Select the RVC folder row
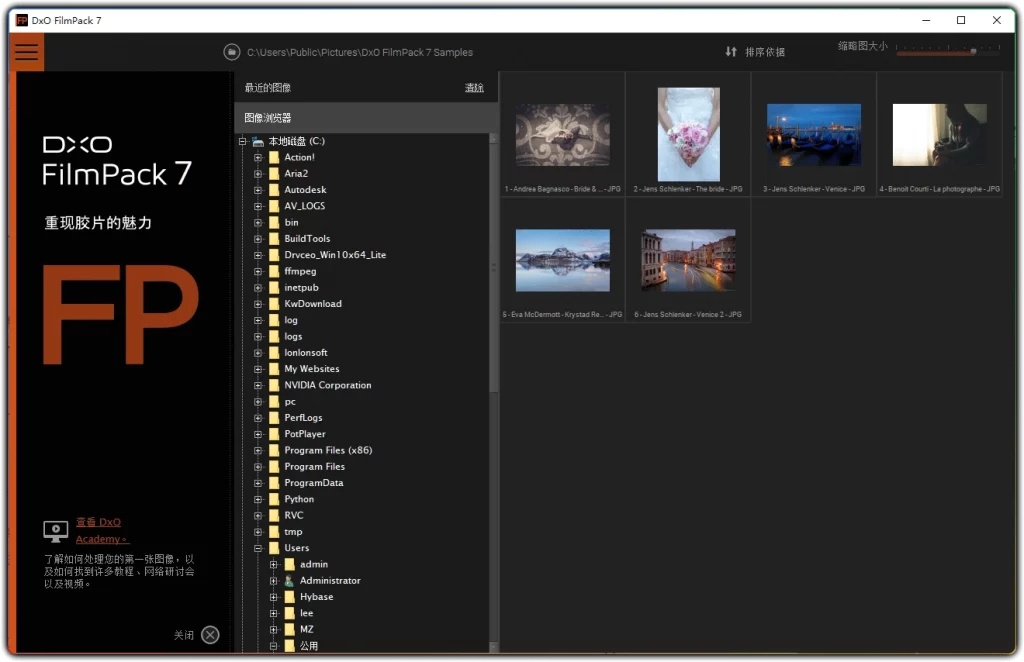 [x=293, y=516]
